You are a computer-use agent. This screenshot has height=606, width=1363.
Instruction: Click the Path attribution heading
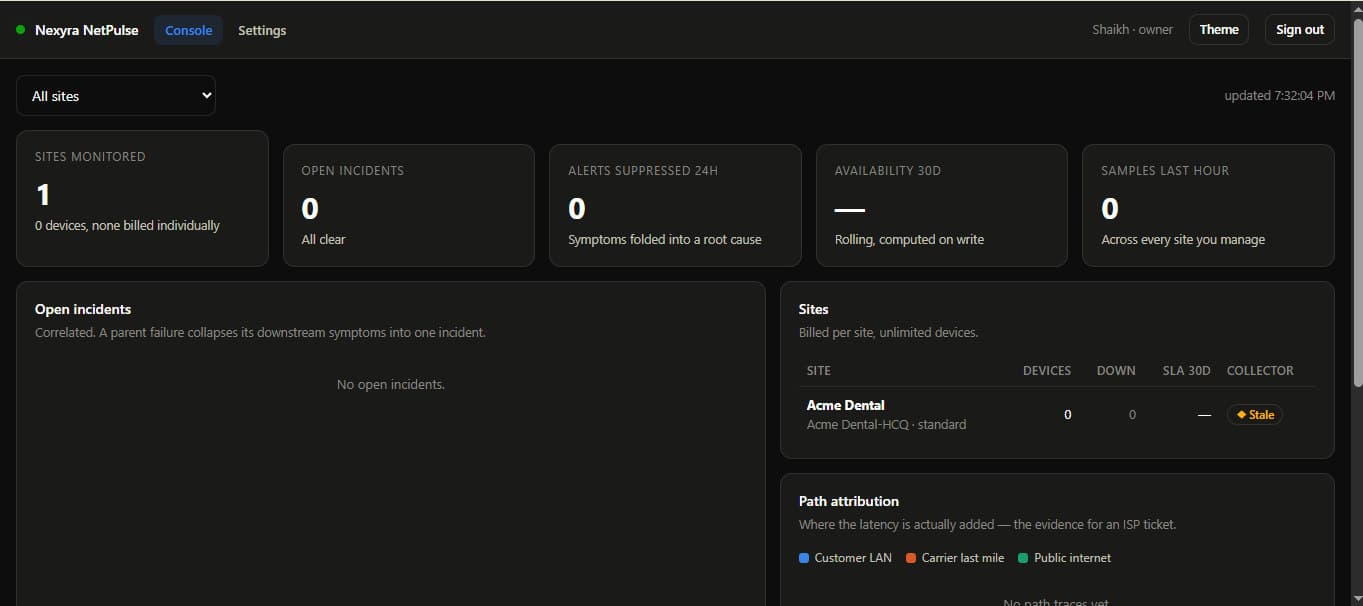pyautogui.click(x=849, y=501)
